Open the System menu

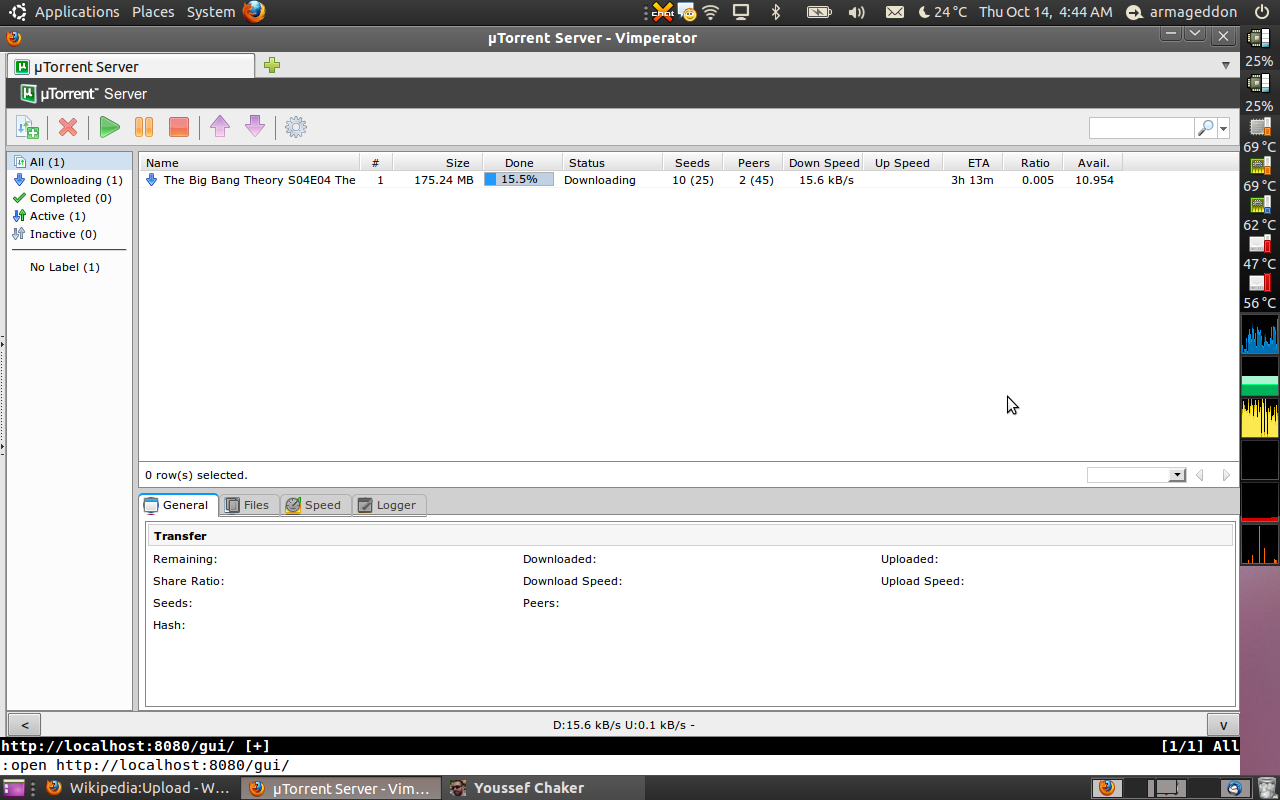coord(211,12)
